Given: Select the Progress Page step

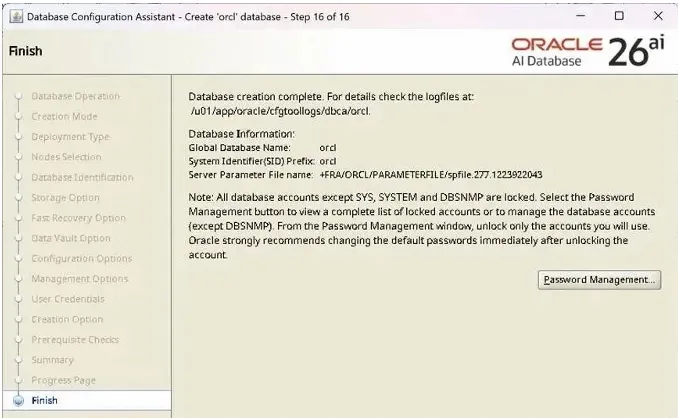Looking at the screenshot, I should [x=63, y=380].
